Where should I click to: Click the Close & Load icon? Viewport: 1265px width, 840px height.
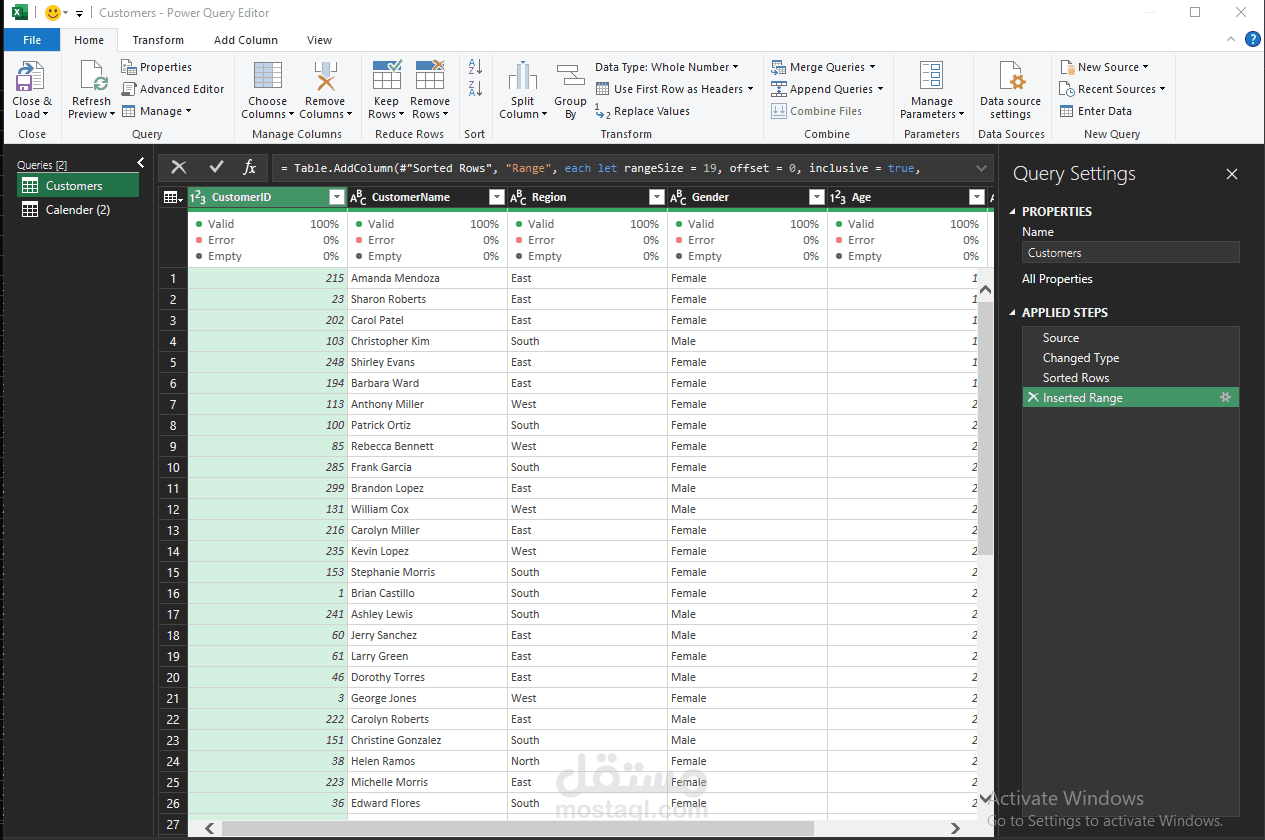tap(31, 78)
